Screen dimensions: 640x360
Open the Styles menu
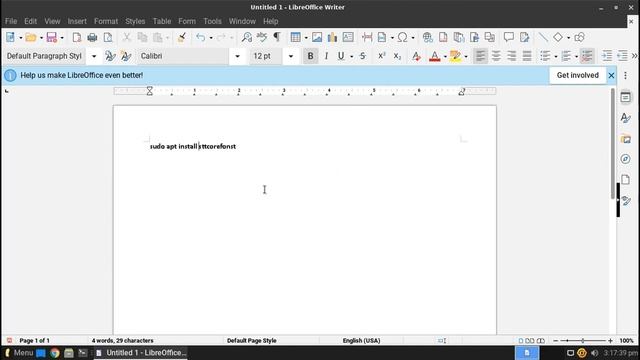(135, 21)
